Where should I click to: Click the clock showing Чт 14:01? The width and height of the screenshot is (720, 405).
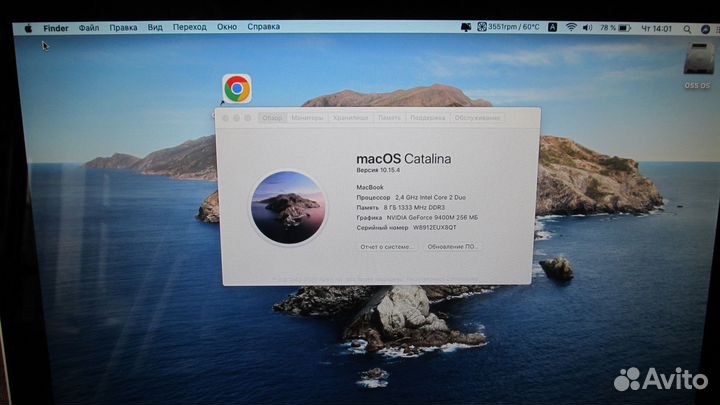click(656, 28)
